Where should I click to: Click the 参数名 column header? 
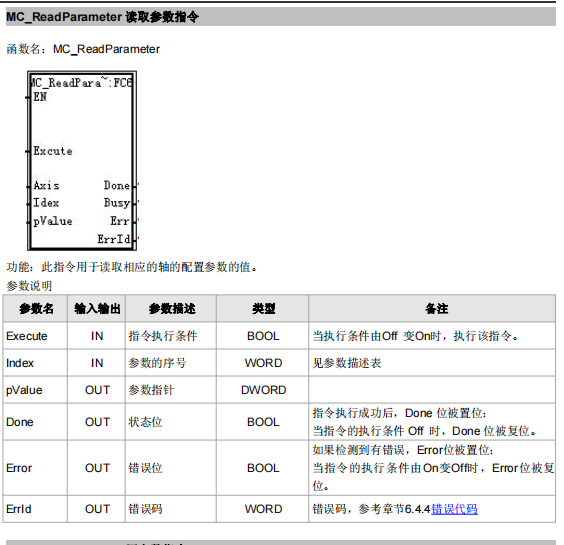click(36, 308)
